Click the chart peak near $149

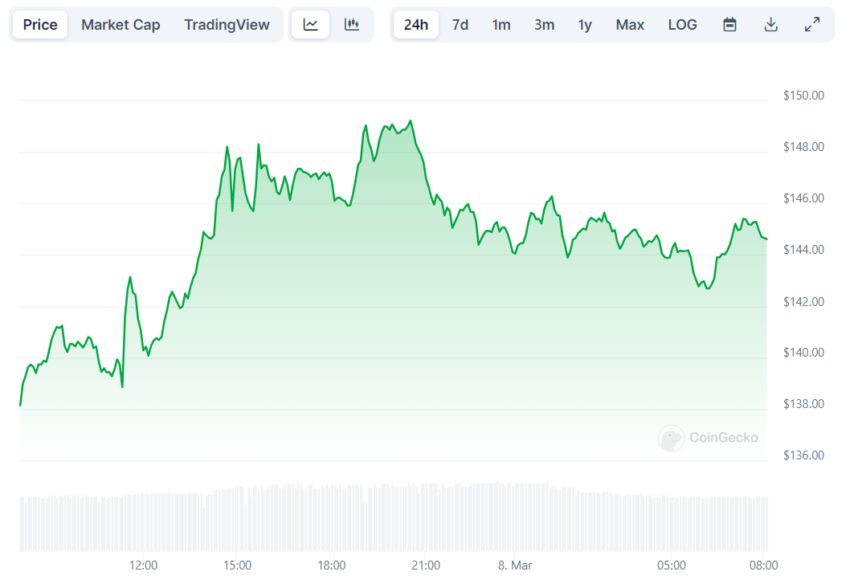tap(411, 121)
